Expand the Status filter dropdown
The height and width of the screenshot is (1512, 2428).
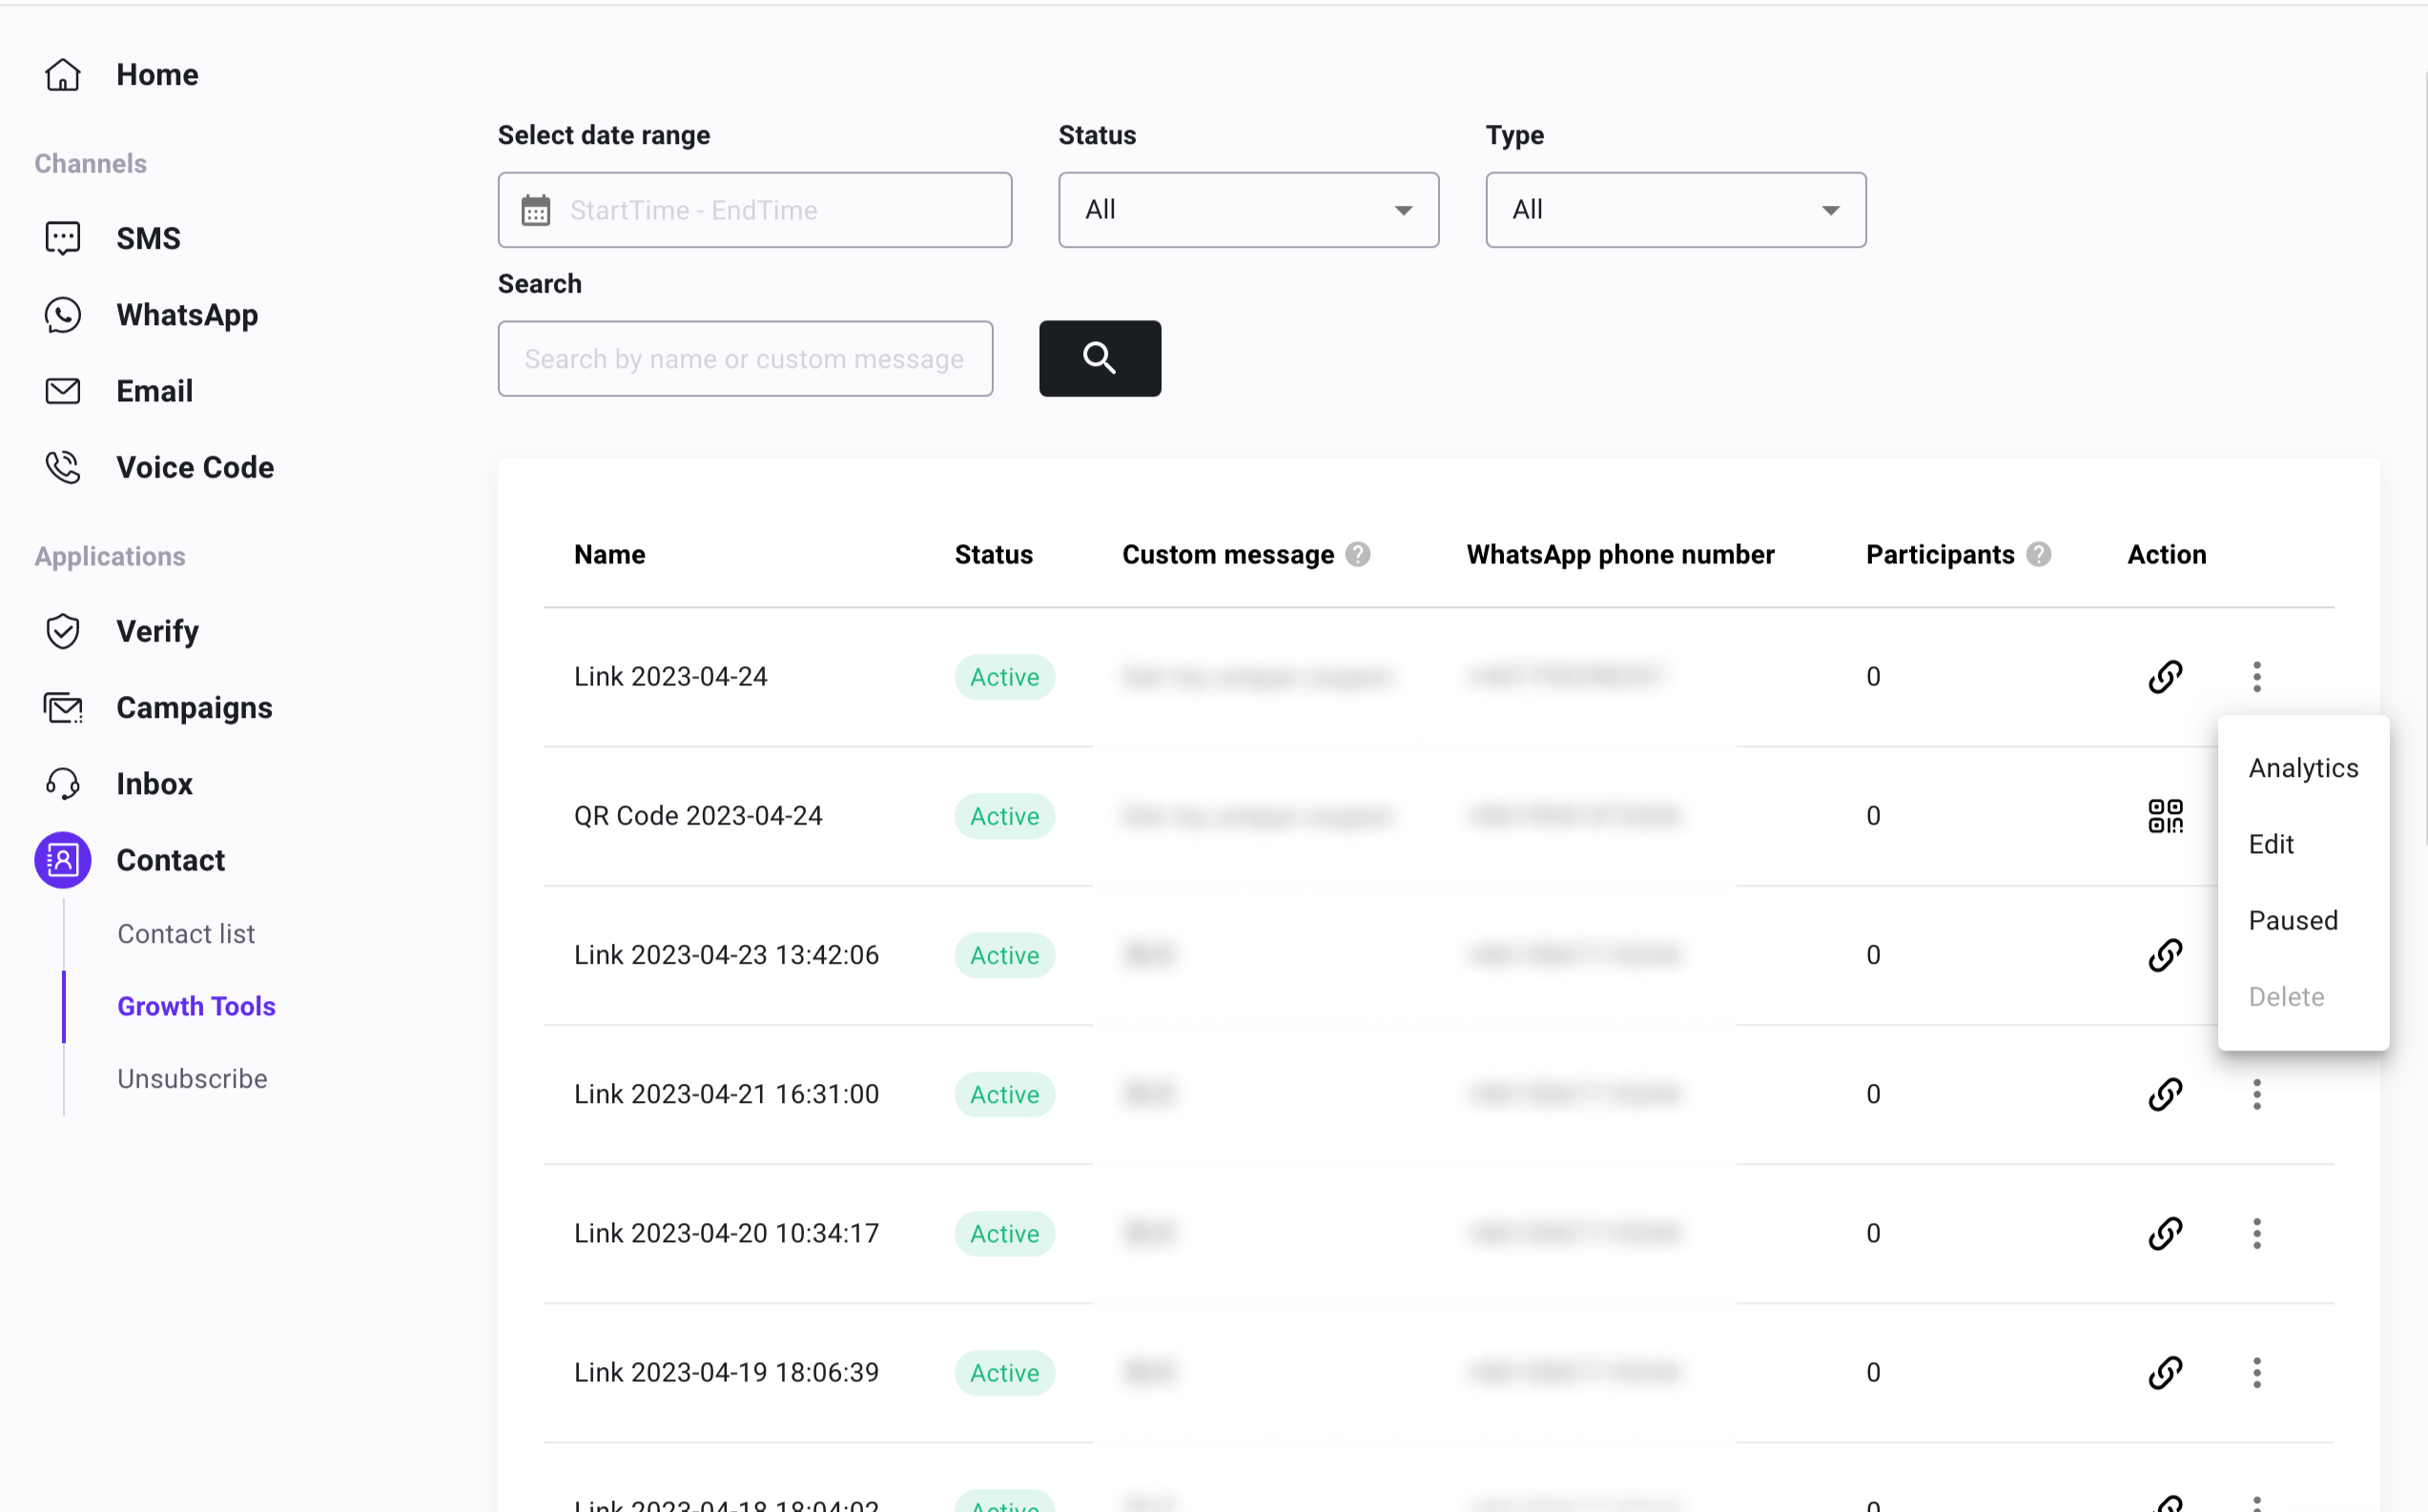[x=1248, y=210]
